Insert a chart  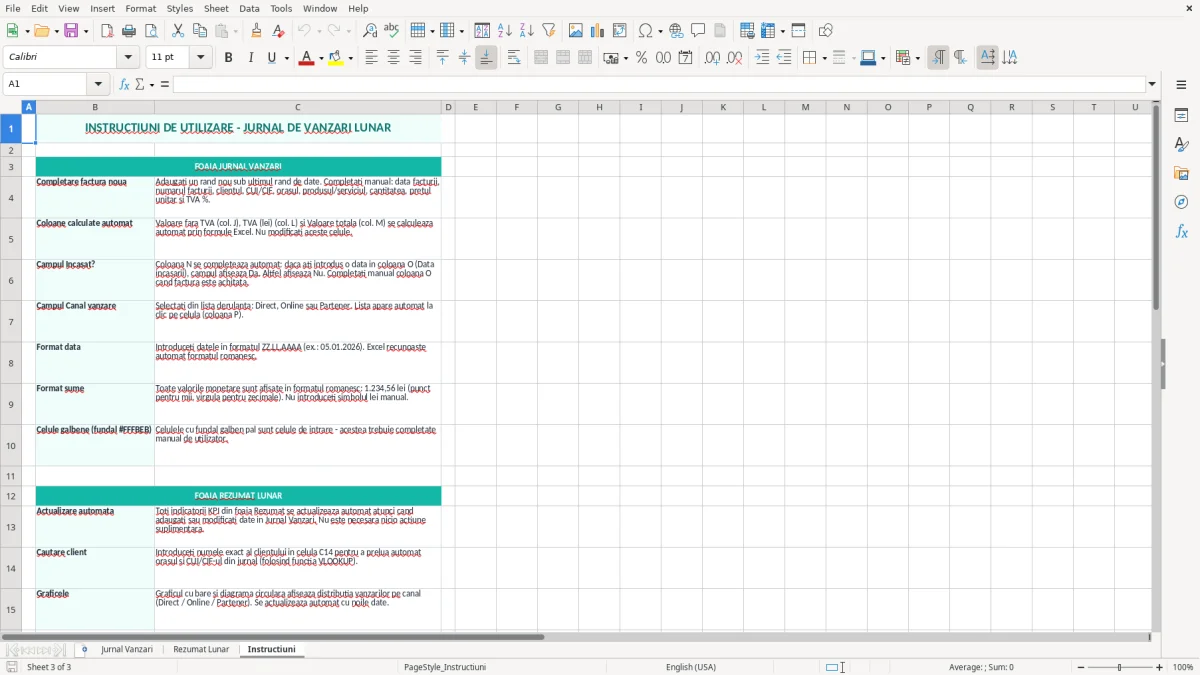[x=597, y=31]
